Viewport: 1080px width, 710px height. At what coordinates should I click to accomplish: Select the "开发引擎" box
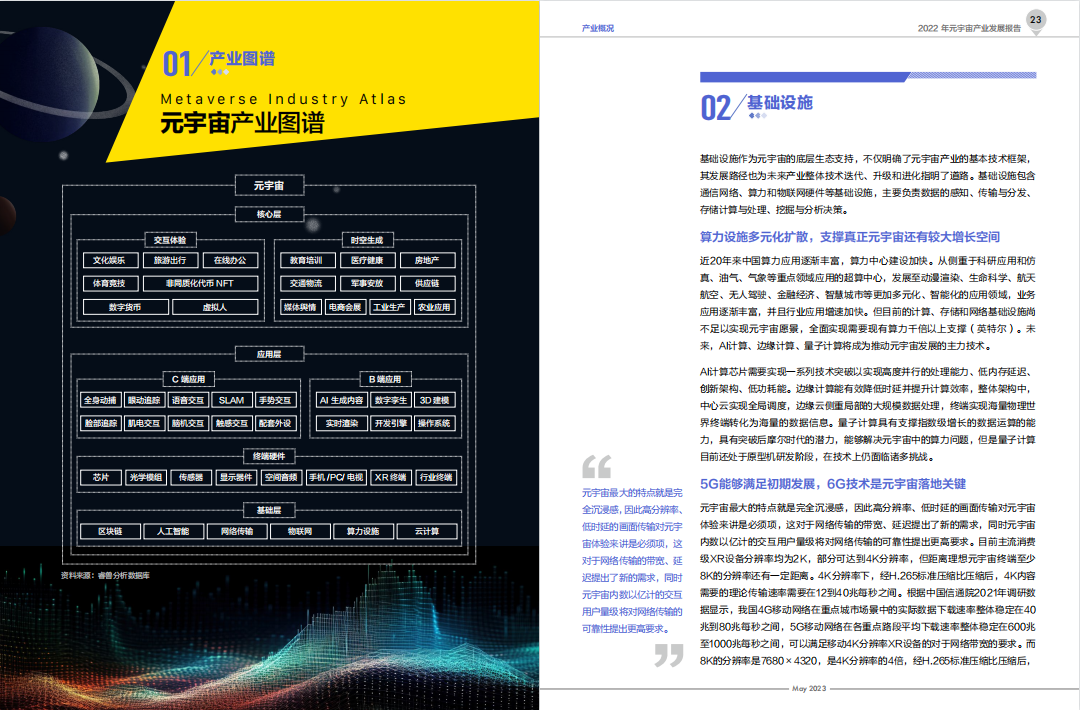point(391,423)
